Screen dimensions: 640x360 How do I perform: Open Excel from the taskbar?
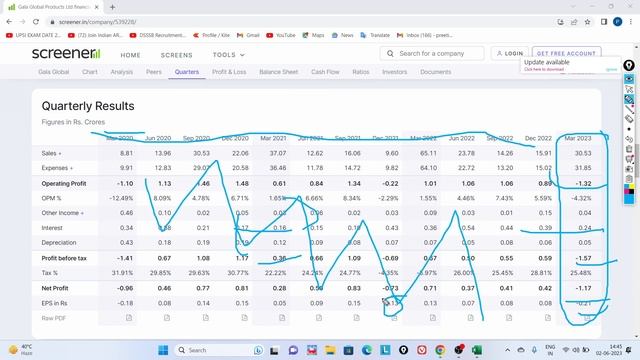[x=476, y=350]
